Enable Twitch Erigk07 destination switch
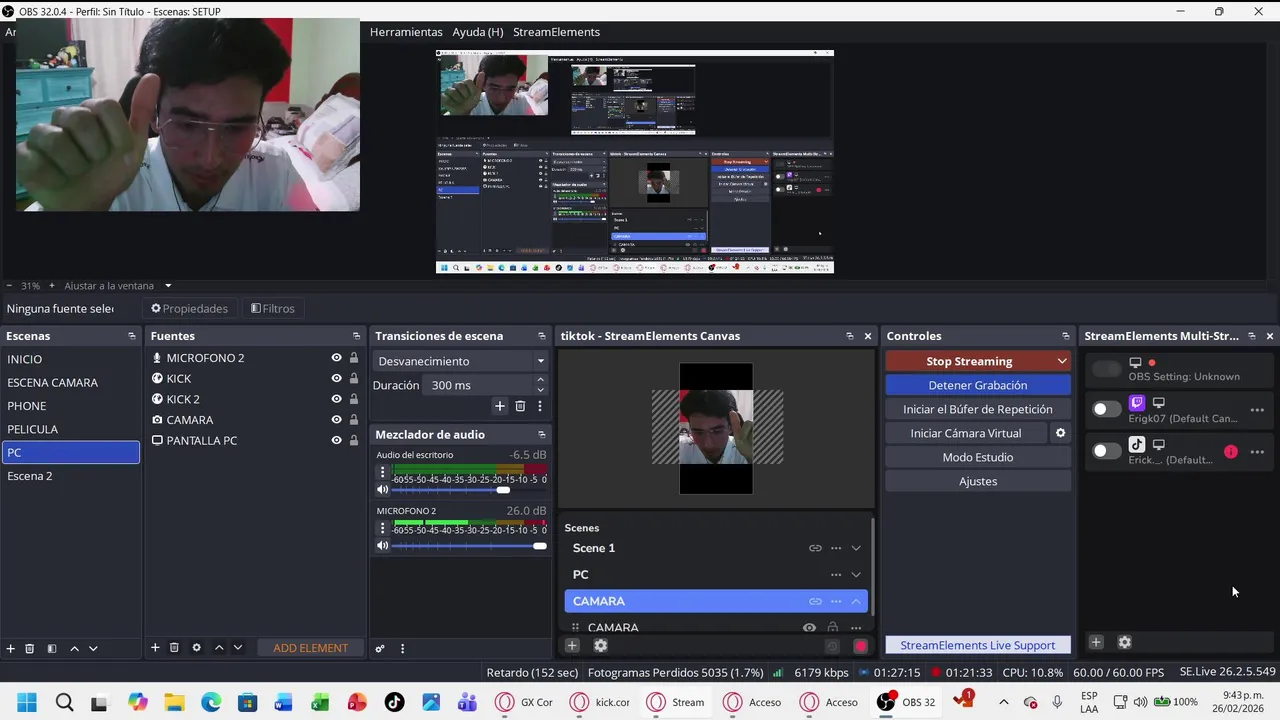Screen dimensions: 1280x720 [1106, 409]
